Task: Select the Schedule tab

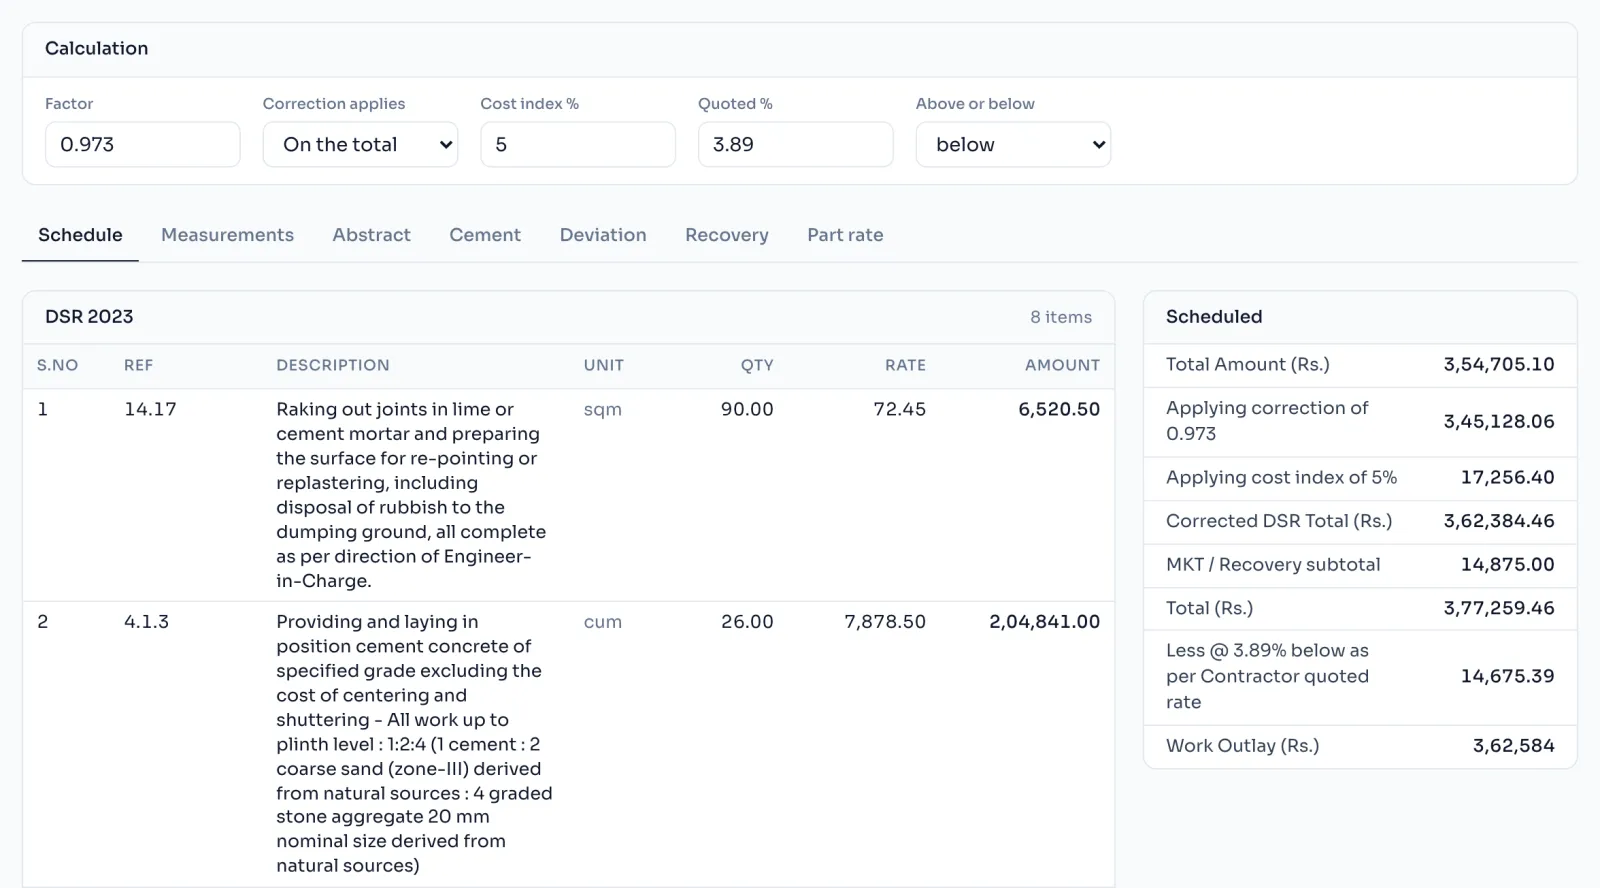Action: (80, 235)
